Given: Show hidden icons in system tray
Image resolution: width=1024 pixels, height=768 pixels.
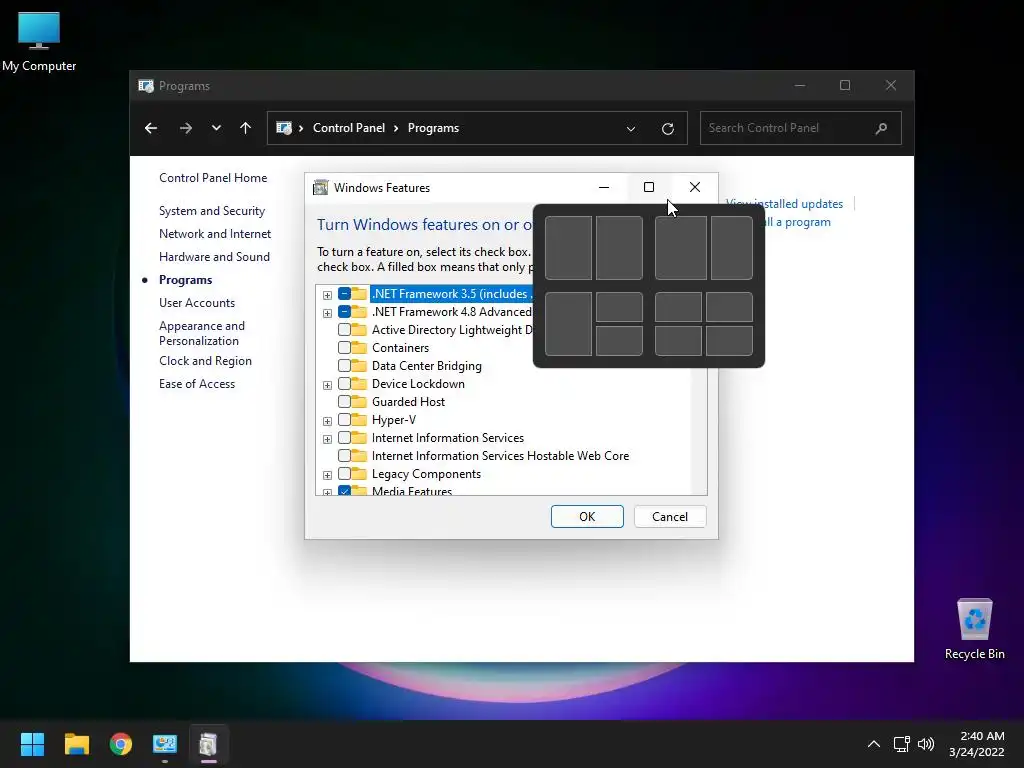Looking at the screenshot, I should point(874,744).
